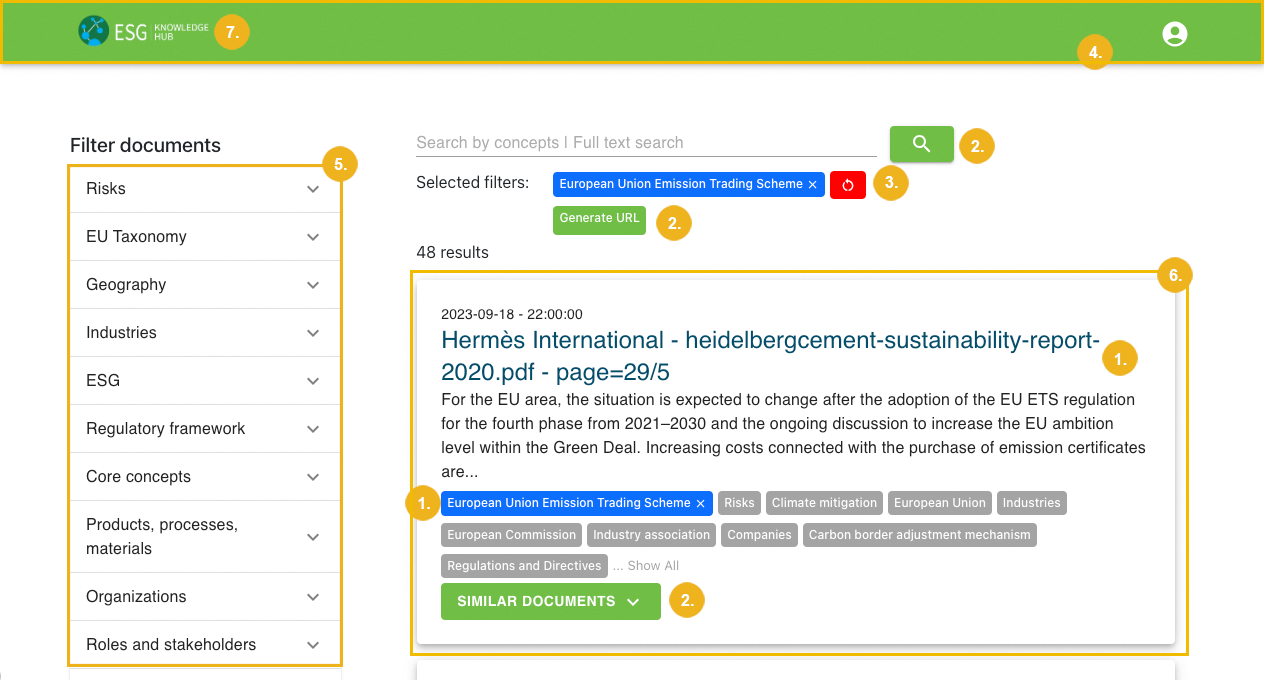Remove the blue tag inside the document card
This screenshot has width=1264, height=680.
(700, 503)
